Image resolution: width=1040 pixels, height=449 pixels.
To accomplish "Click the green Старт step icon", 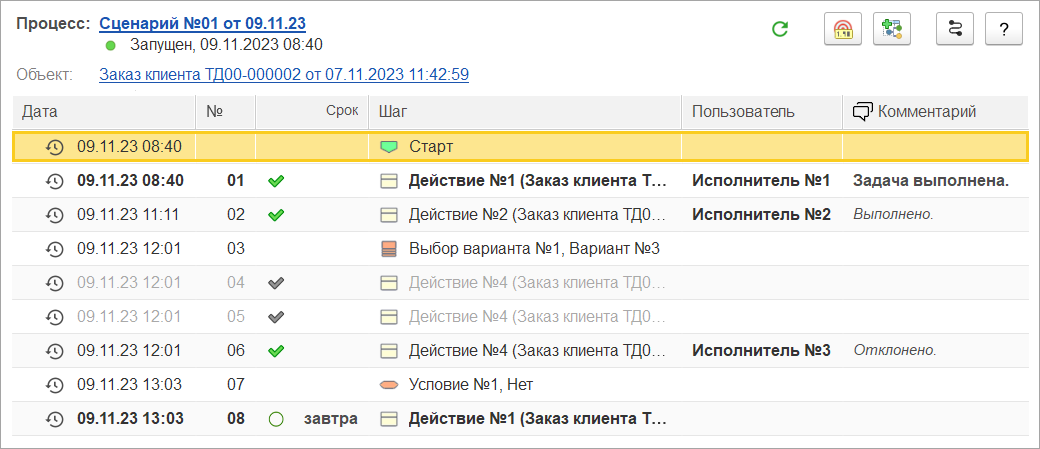I will coord(389,147).
